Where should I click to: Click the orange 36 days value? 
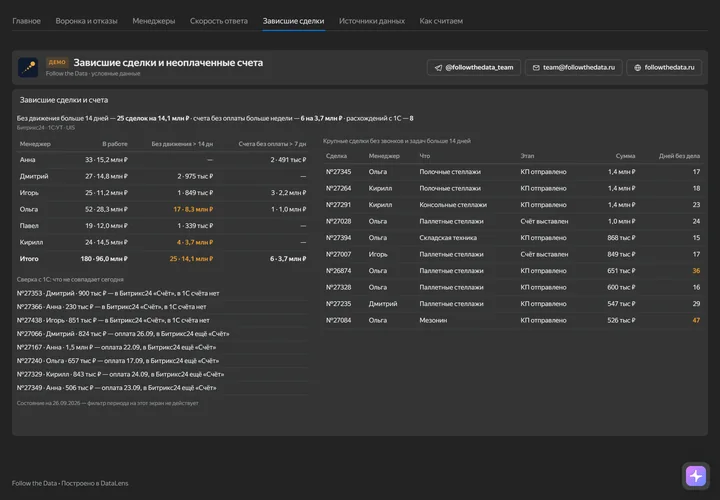click(x=696, y=271)
